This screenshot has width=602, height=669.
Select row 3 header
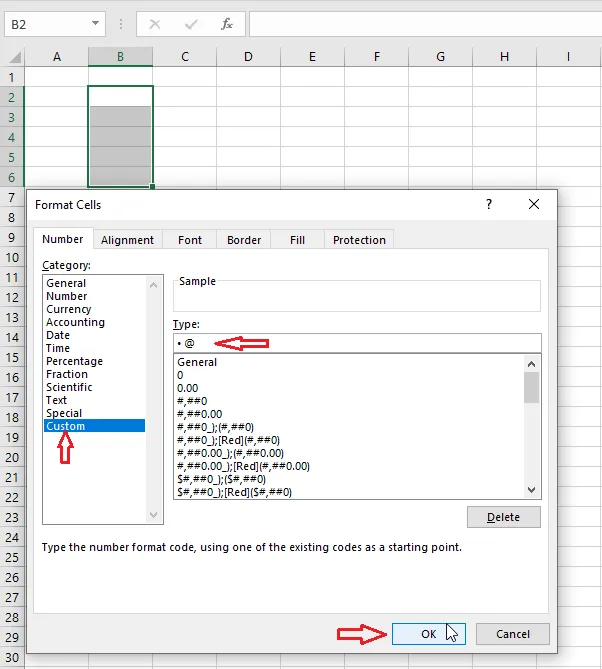click(12, 117)
